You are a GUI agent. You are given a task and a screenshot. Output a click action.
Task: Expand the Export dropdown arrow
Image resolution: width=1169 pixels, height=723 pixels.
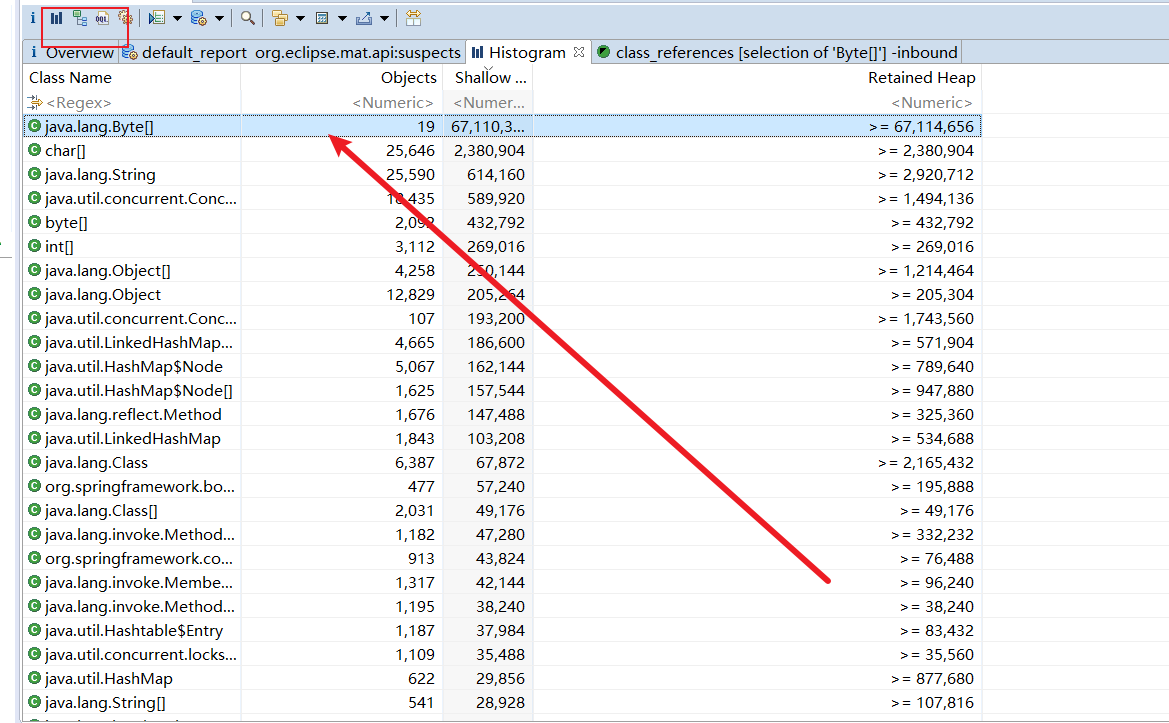pyautogui.click(x=385, y=18)
